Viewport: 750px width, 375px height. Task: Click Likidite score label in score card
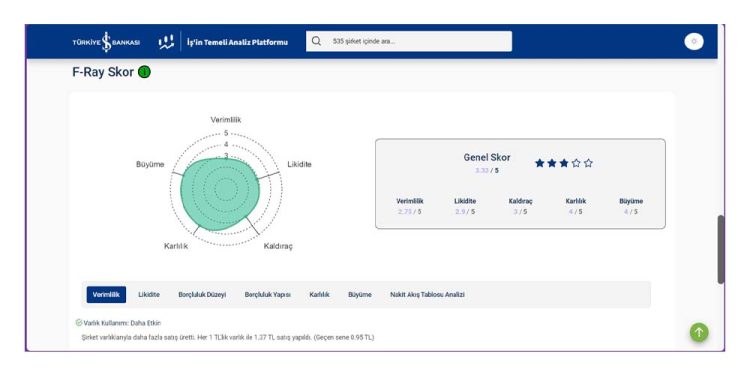point(465,201)
